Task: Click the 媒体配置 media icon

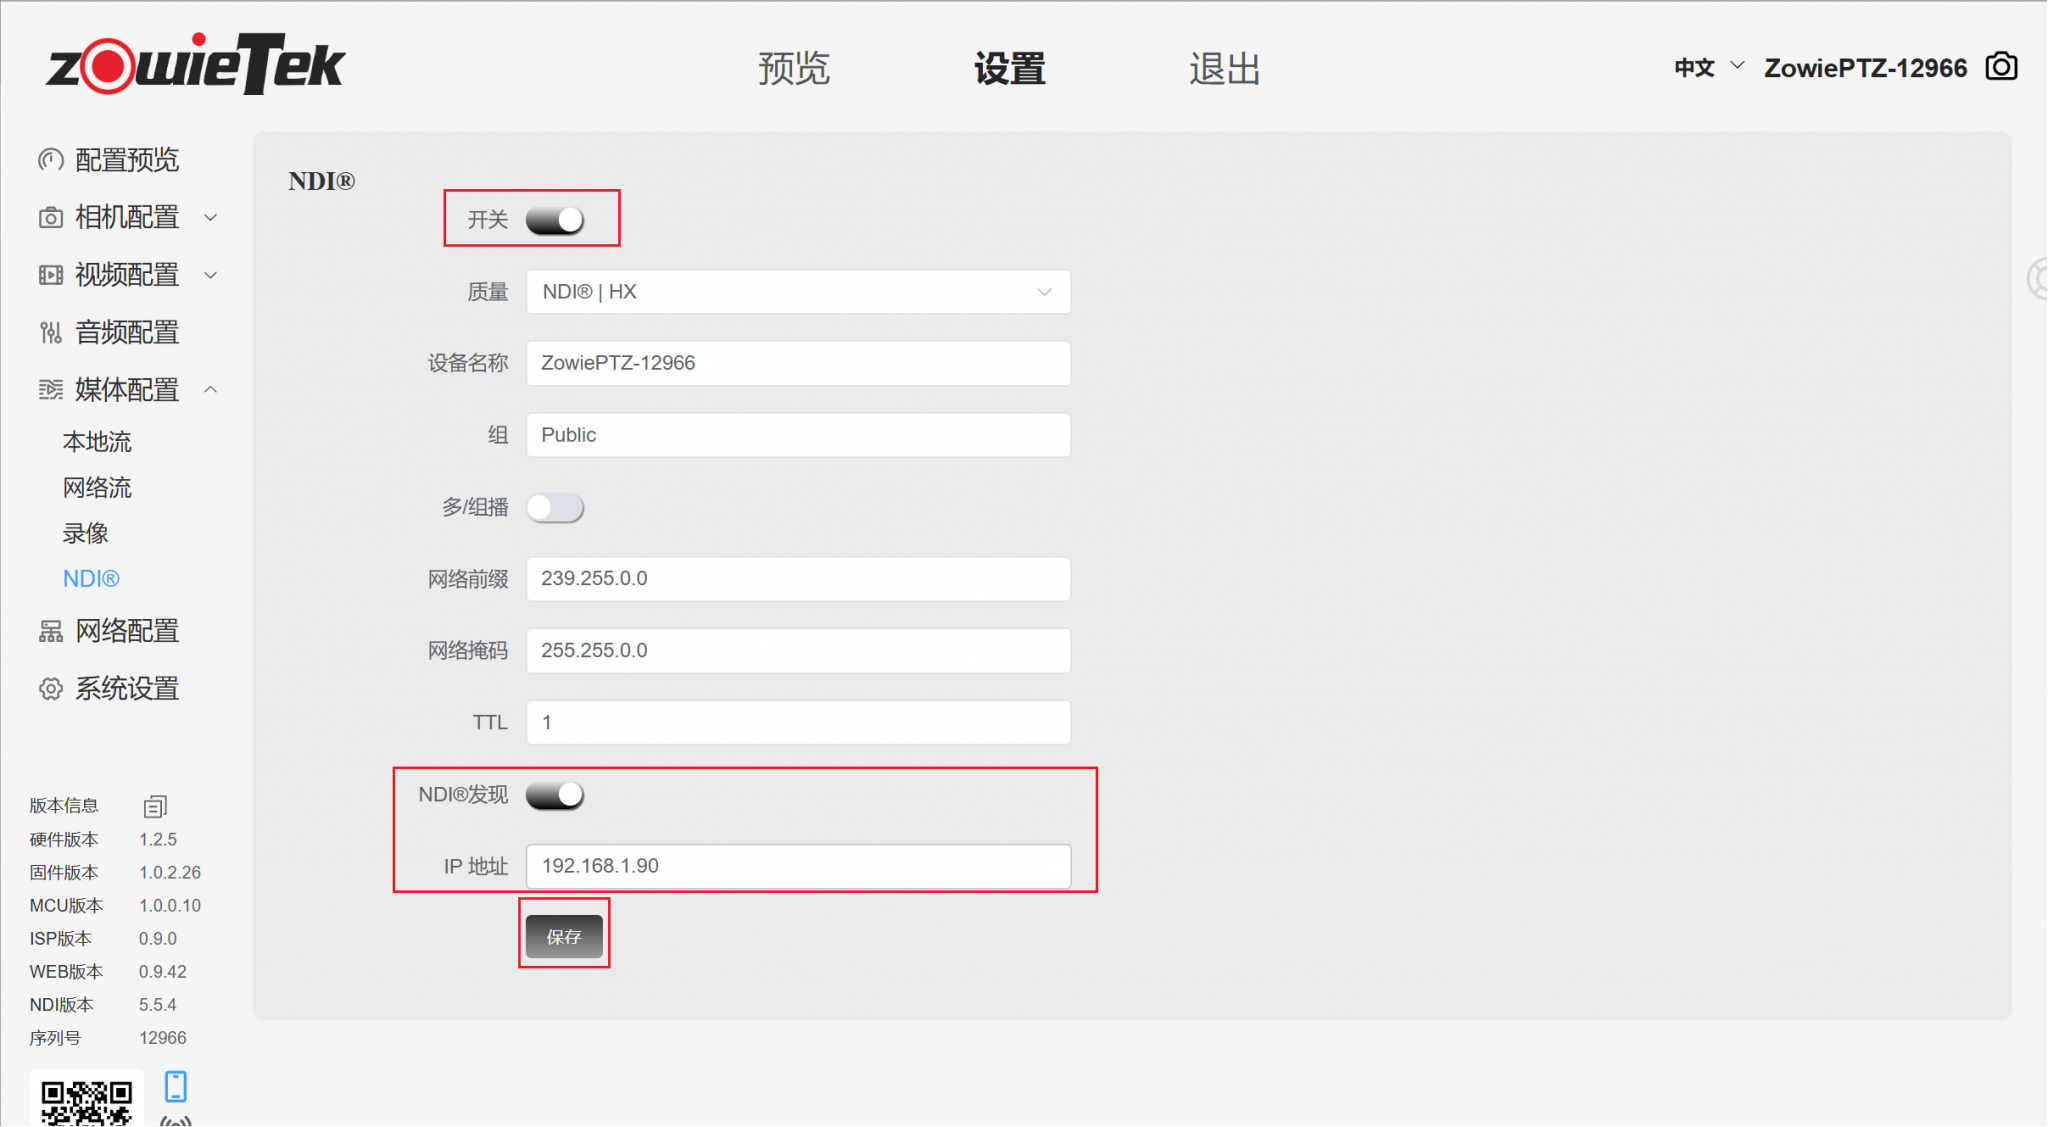Action: [x=50, y=390]
